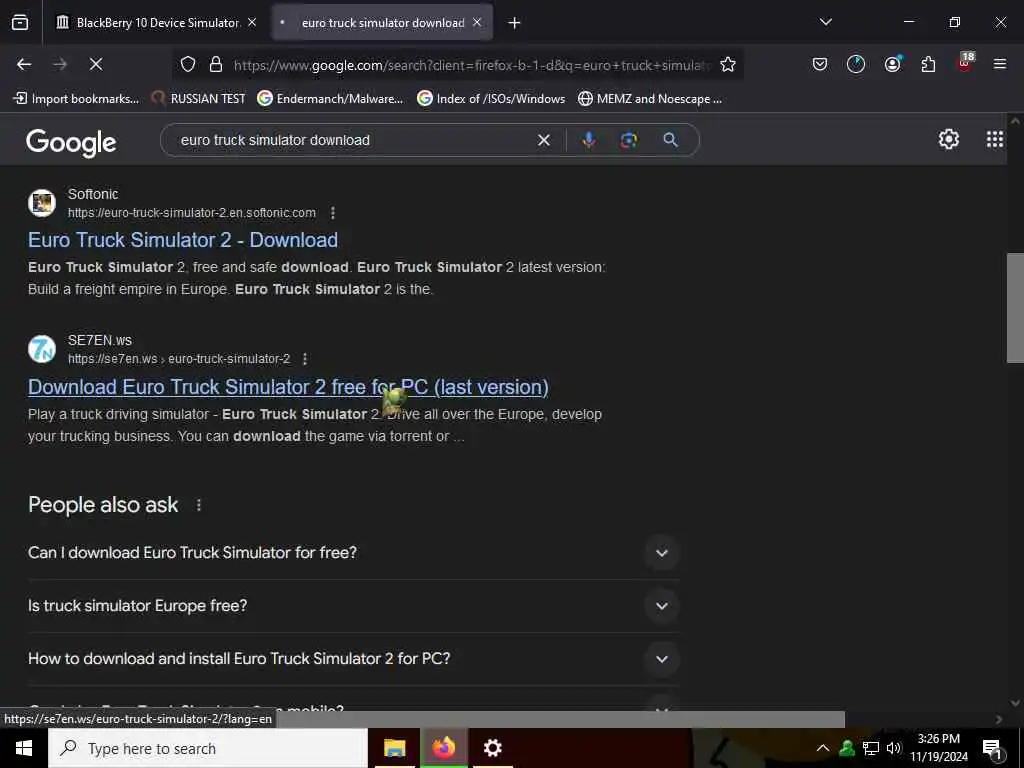Switch to BlackBerry 10 Device Simulator tab
The image size is (1024, 768).
(157, 23)
